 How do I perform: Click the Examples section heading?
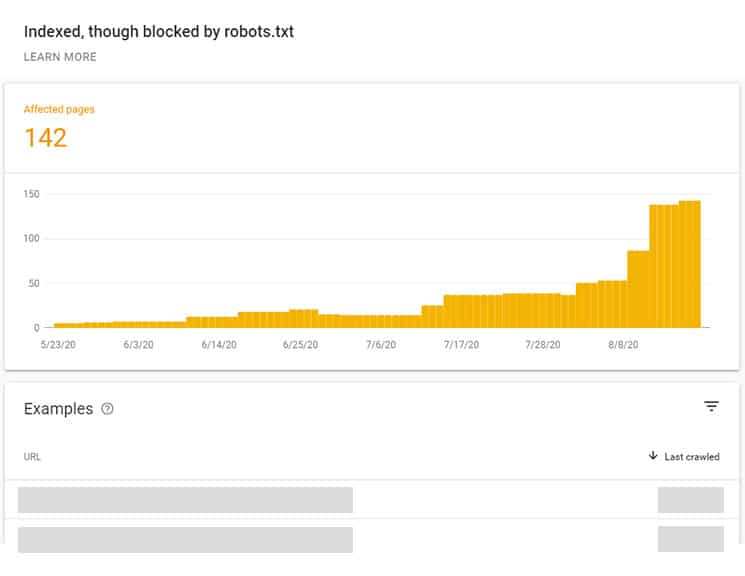click(58, 409)
